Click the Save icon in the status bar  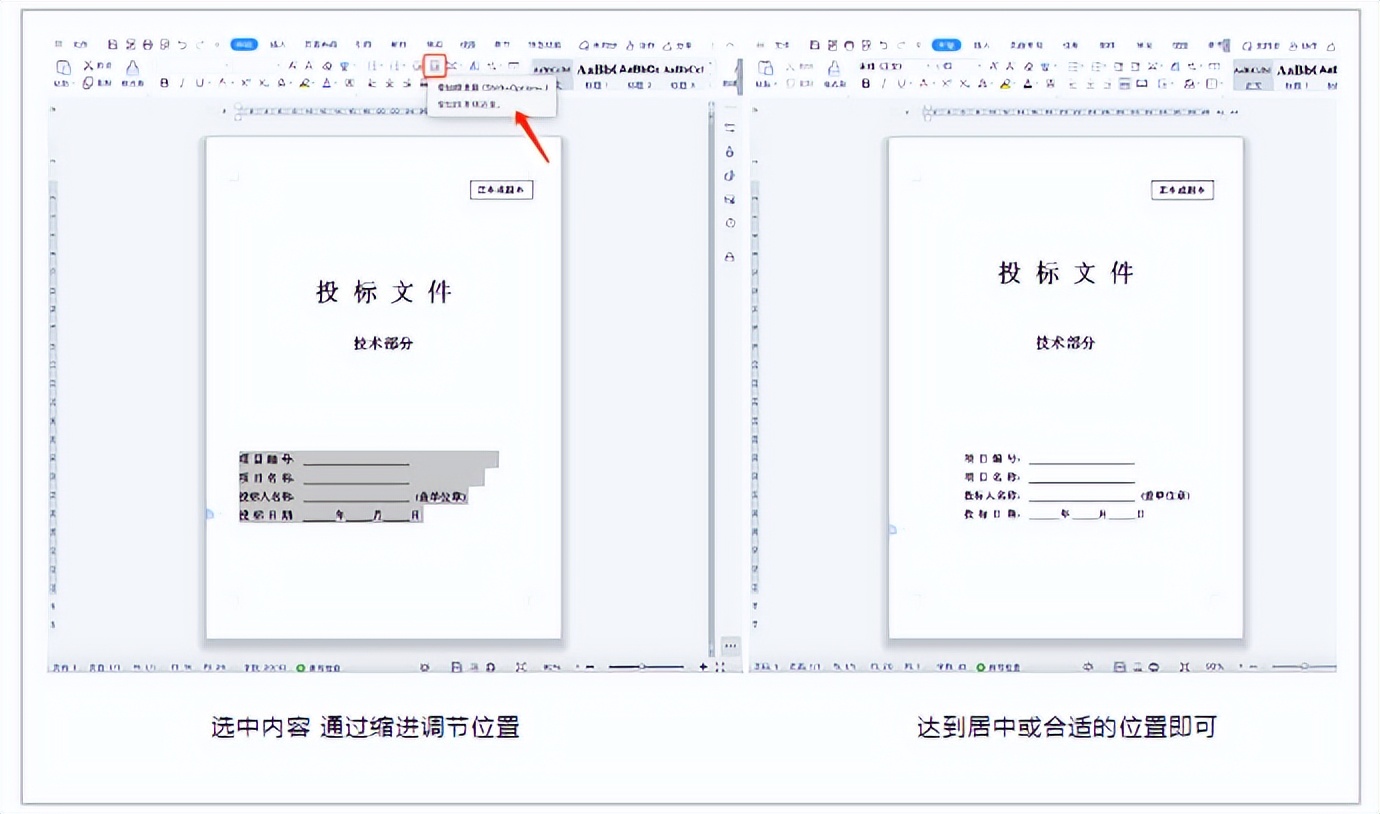pyautogui.click(x=455, y=665)
